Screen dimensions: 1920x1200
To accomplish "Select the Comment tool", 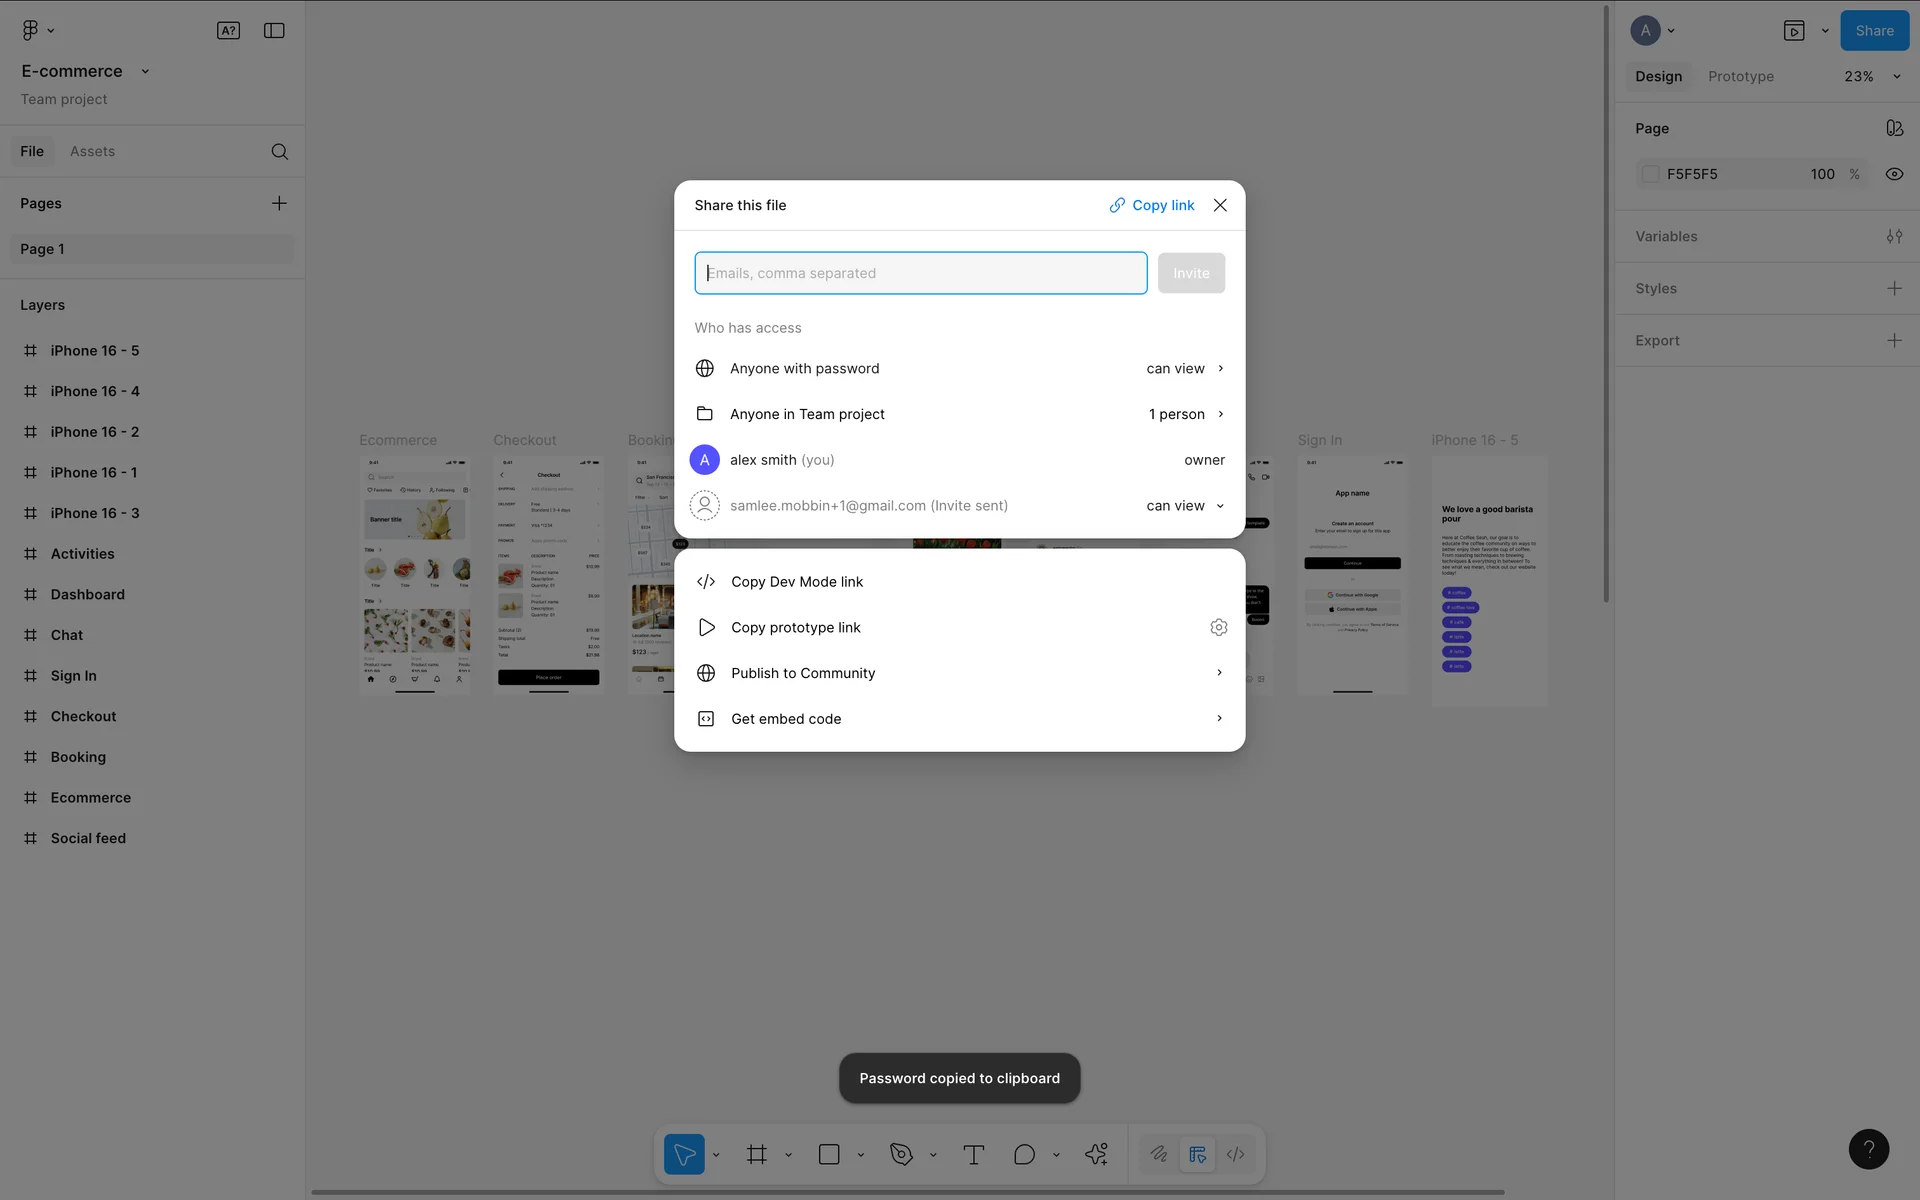I will (1024, 1155).
